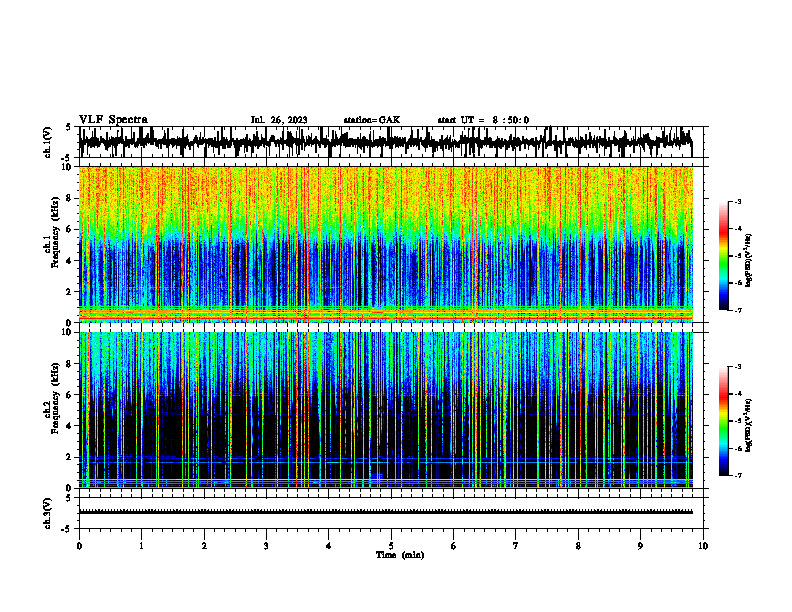Click the ch.3(V) axis label
The height and width of the screenshot is (612, 792).
(48, 513)
